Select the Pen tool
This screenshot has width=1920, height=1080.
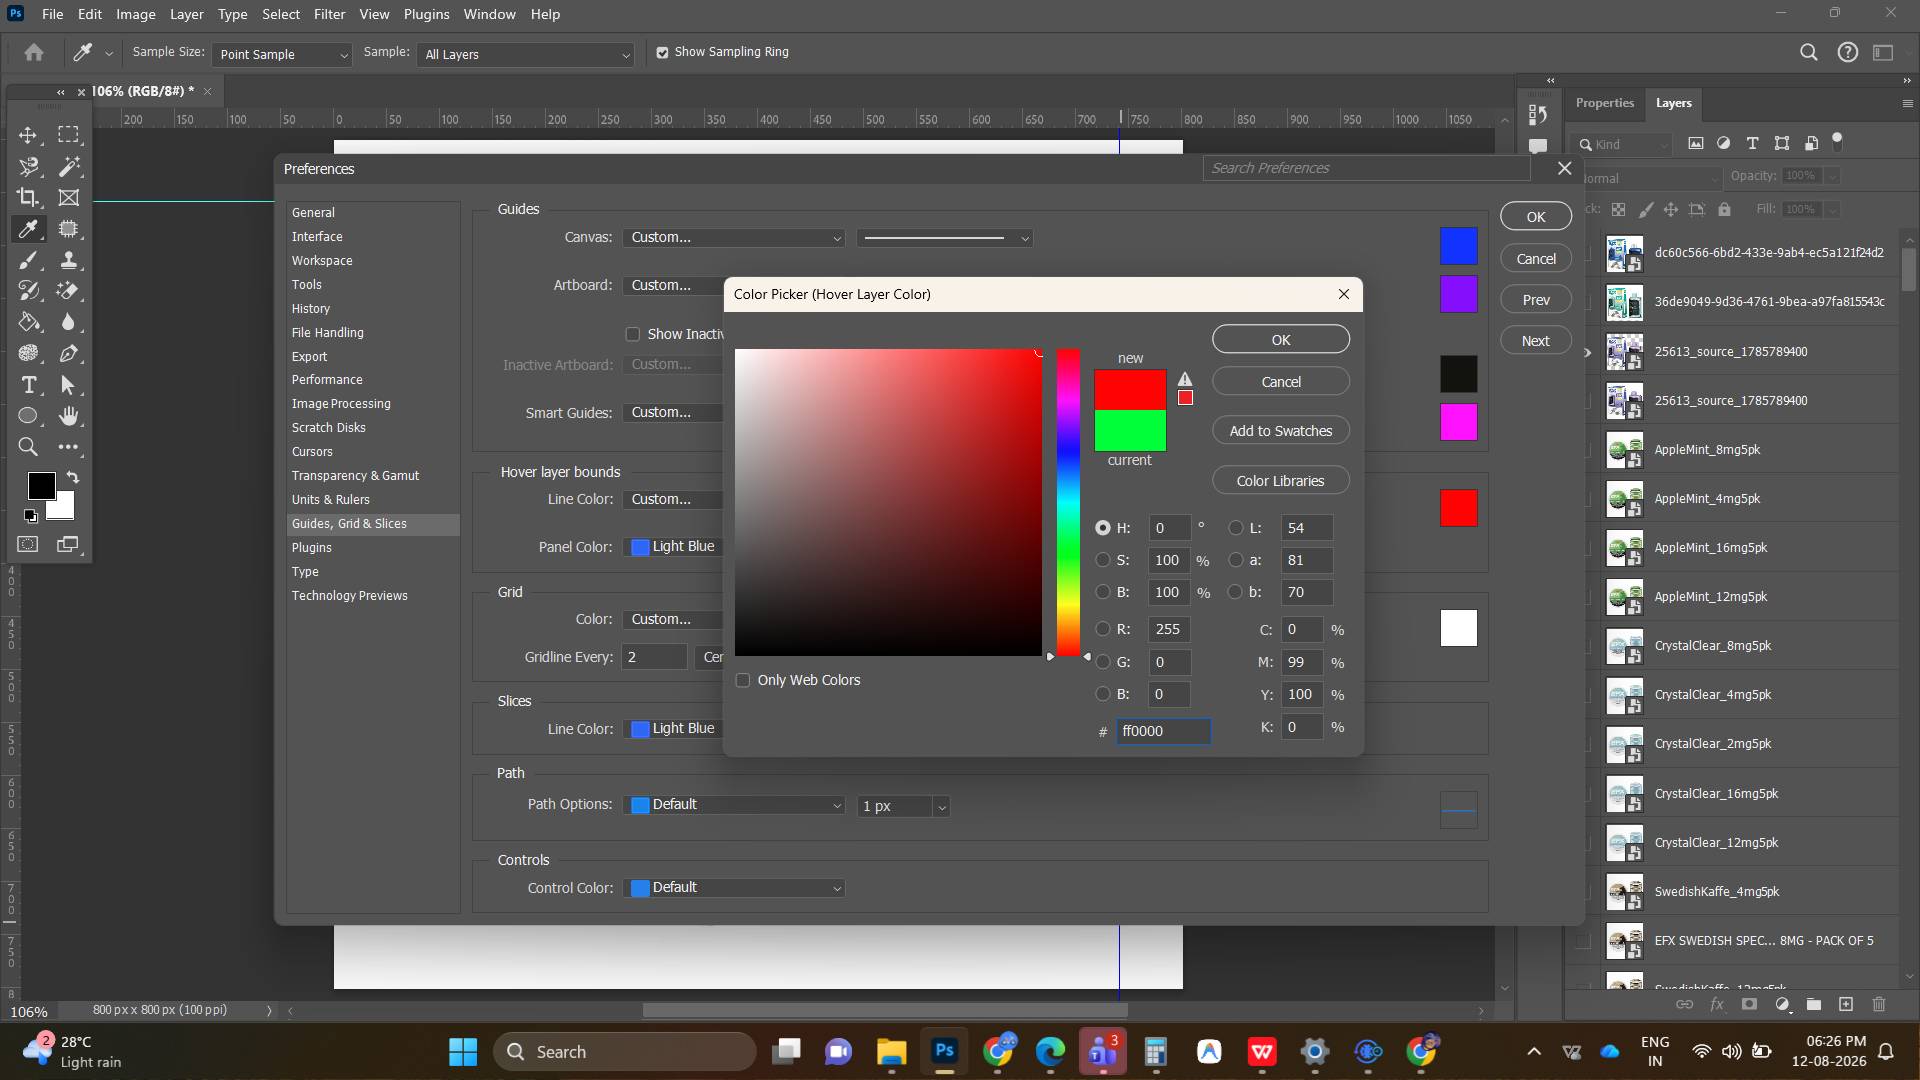tap(68, 354)
